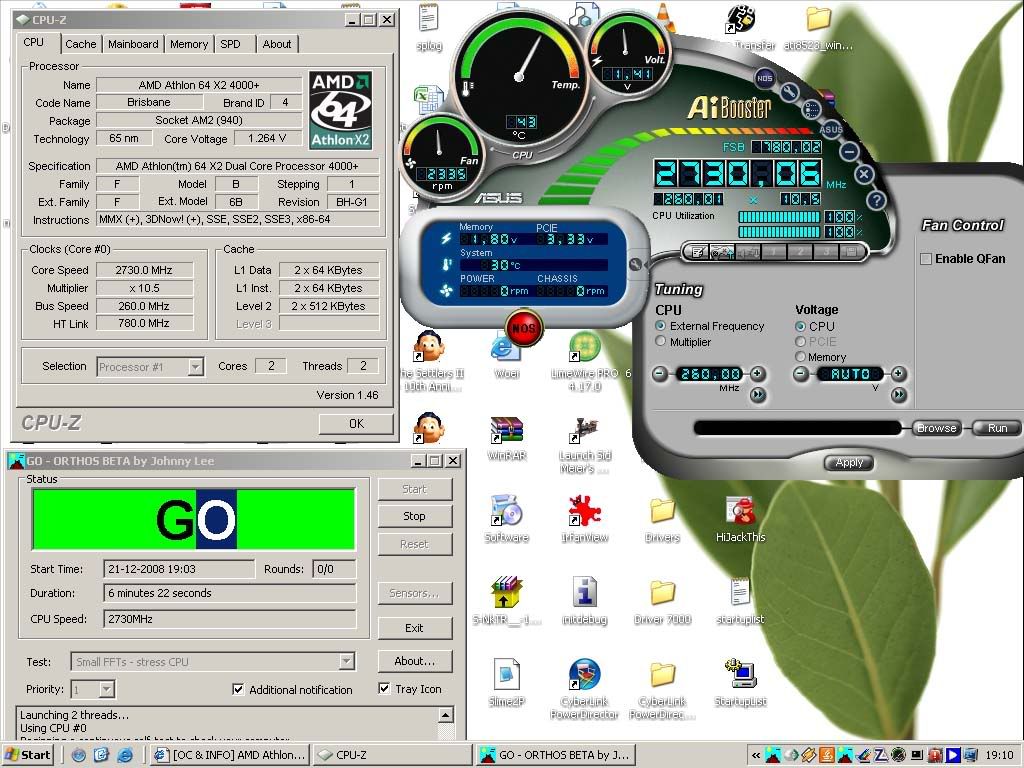Click OK button in CPU-Z
Image resolution: width=1024 pixels, height=768 pixels.
tap(357, 424)
